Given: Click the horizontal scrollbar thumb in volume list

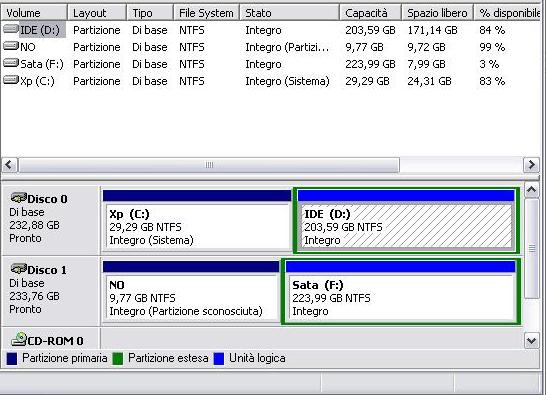Looking at the screenshot, I should pyautogui.click(x=209, y=165).
